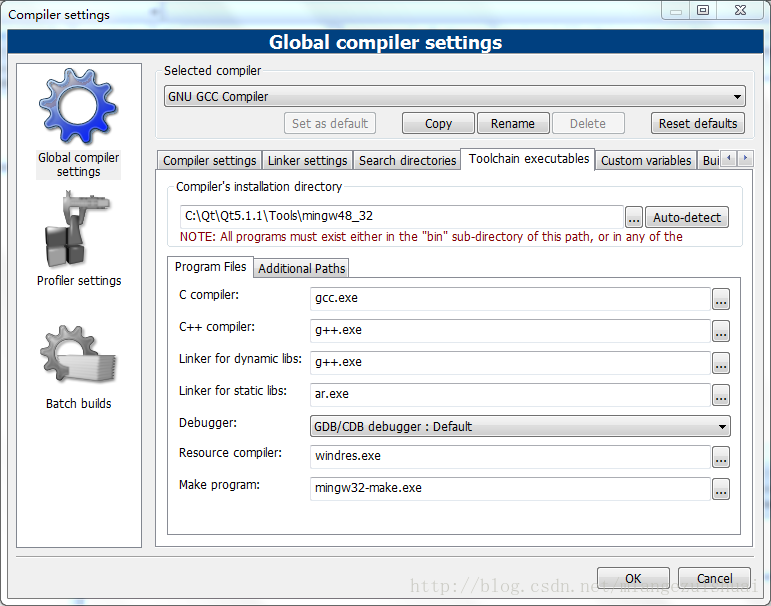The height and width of the screenshot is (606, 771).
Task: Browse for the static libs linker
Action: click(721, 395)
